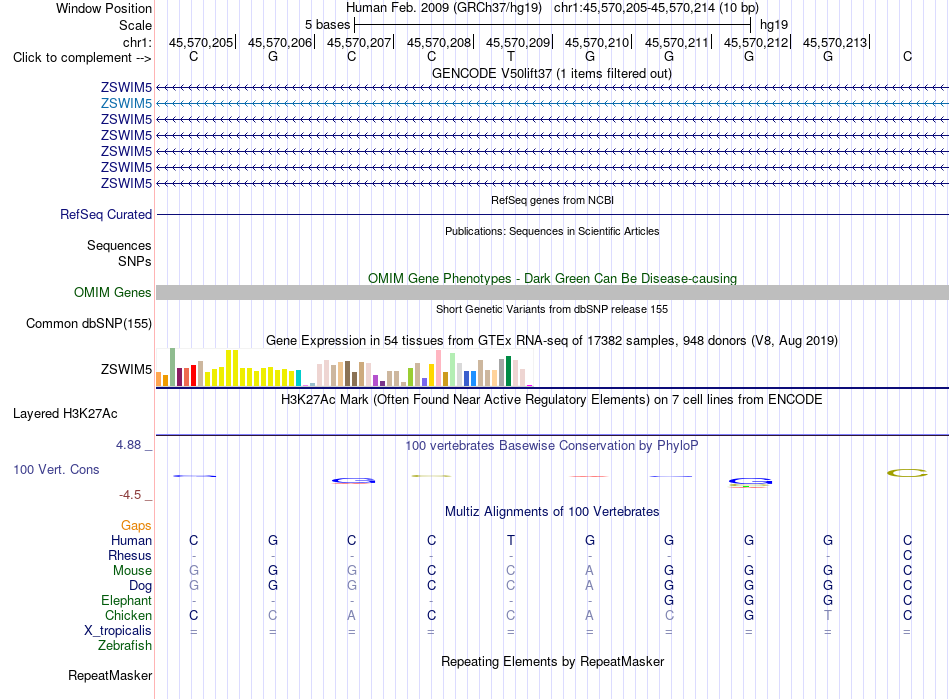Click the hg19 assembly label by scale

tap(774, 25)
